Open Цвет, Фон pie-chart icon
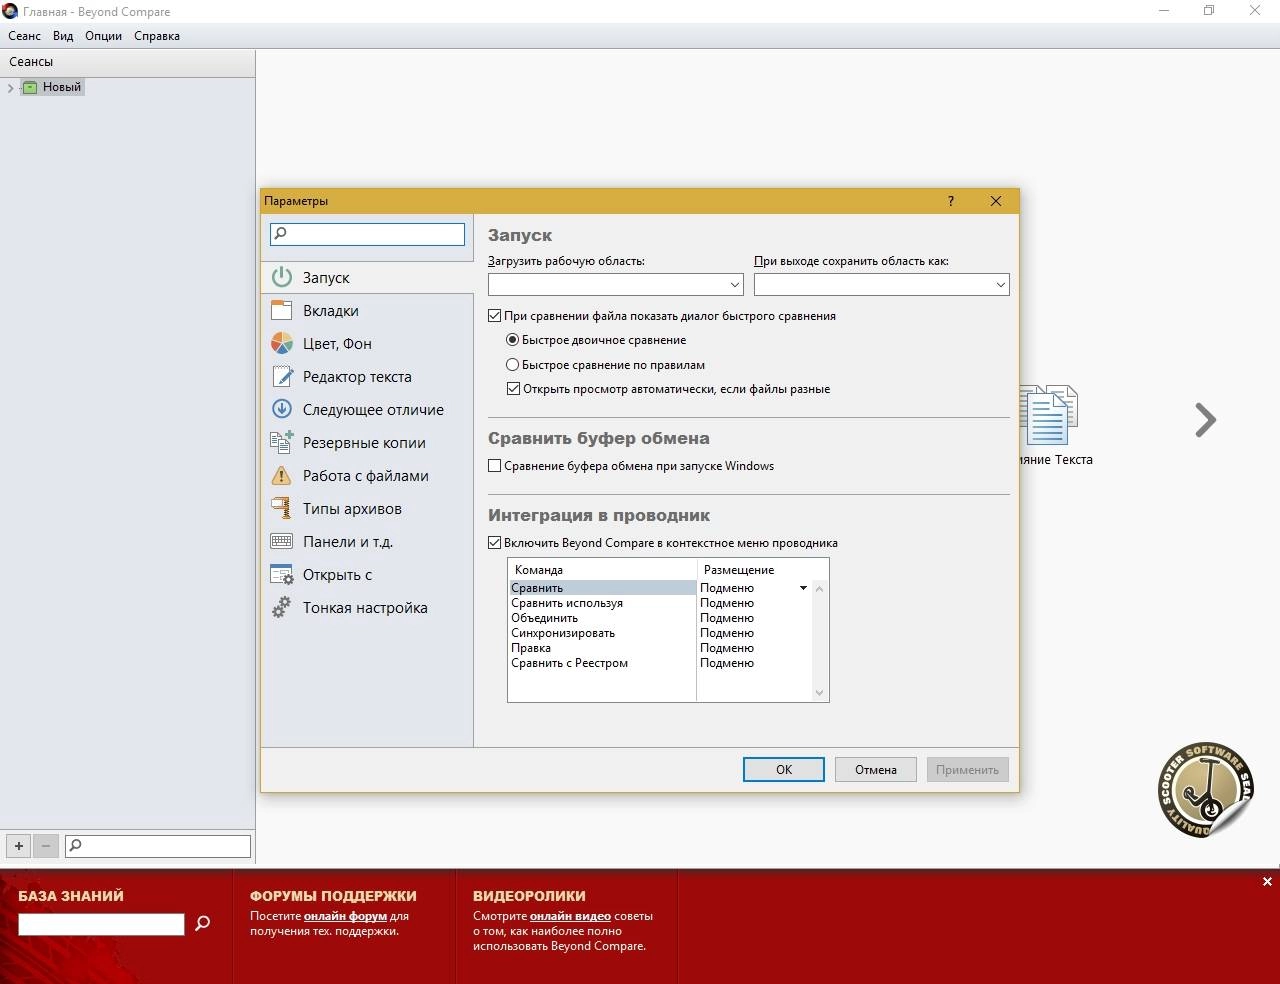The height and width of the screenshot is (984, 1280). pyautogui.click(x=282, y=343)
